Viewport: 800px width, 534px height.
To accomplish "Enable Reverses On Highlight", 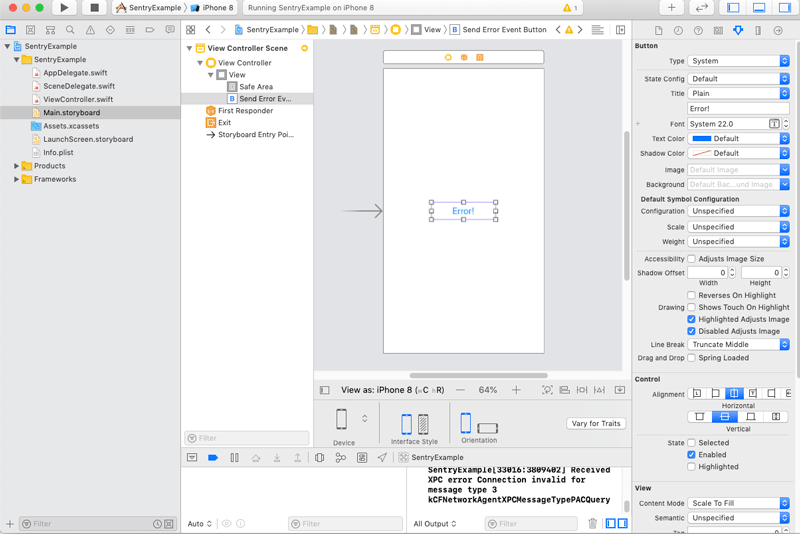I will [x=691, y=295].
